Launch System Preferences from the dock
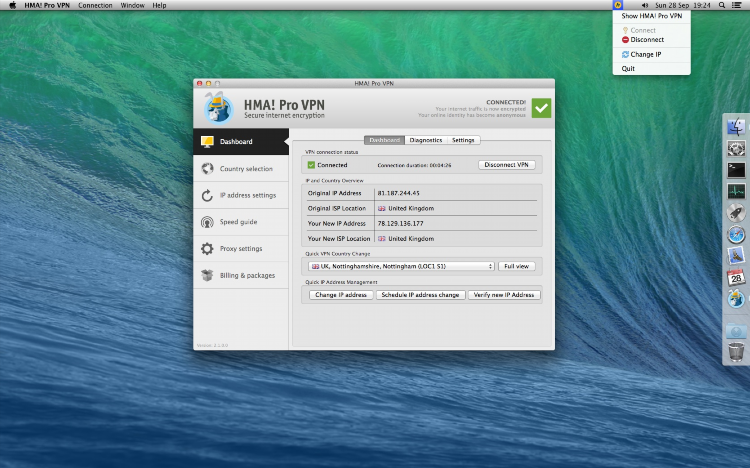This screenshot has height=468, width=750. click(x=736, y=148)
